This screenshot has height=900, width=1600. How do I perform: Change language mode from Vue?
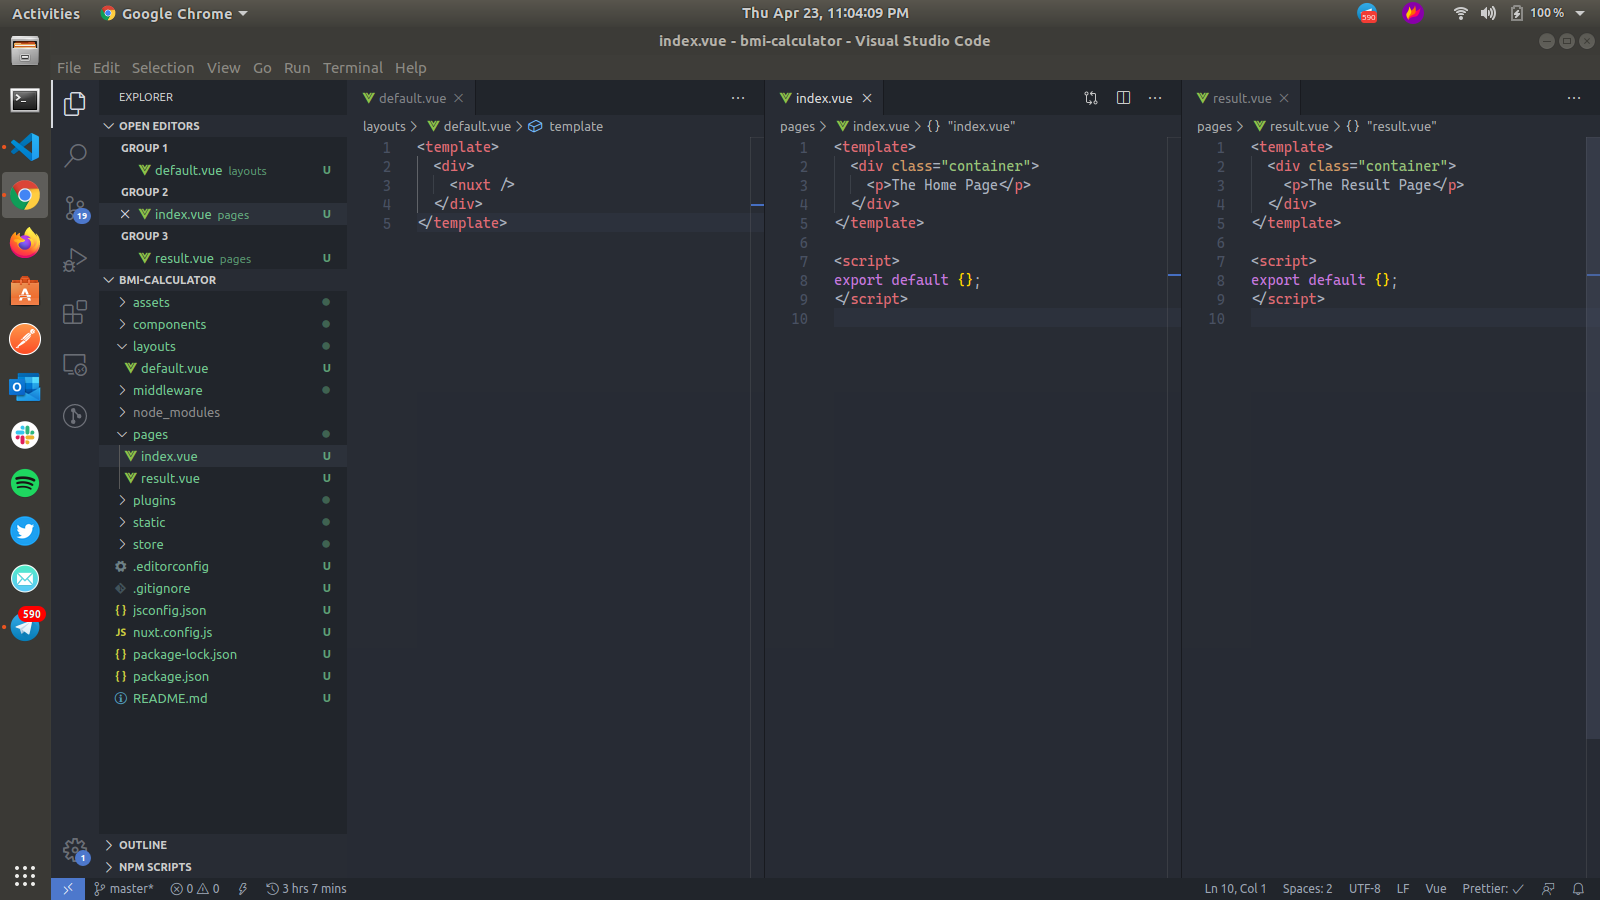click(x=1436, y=889)
